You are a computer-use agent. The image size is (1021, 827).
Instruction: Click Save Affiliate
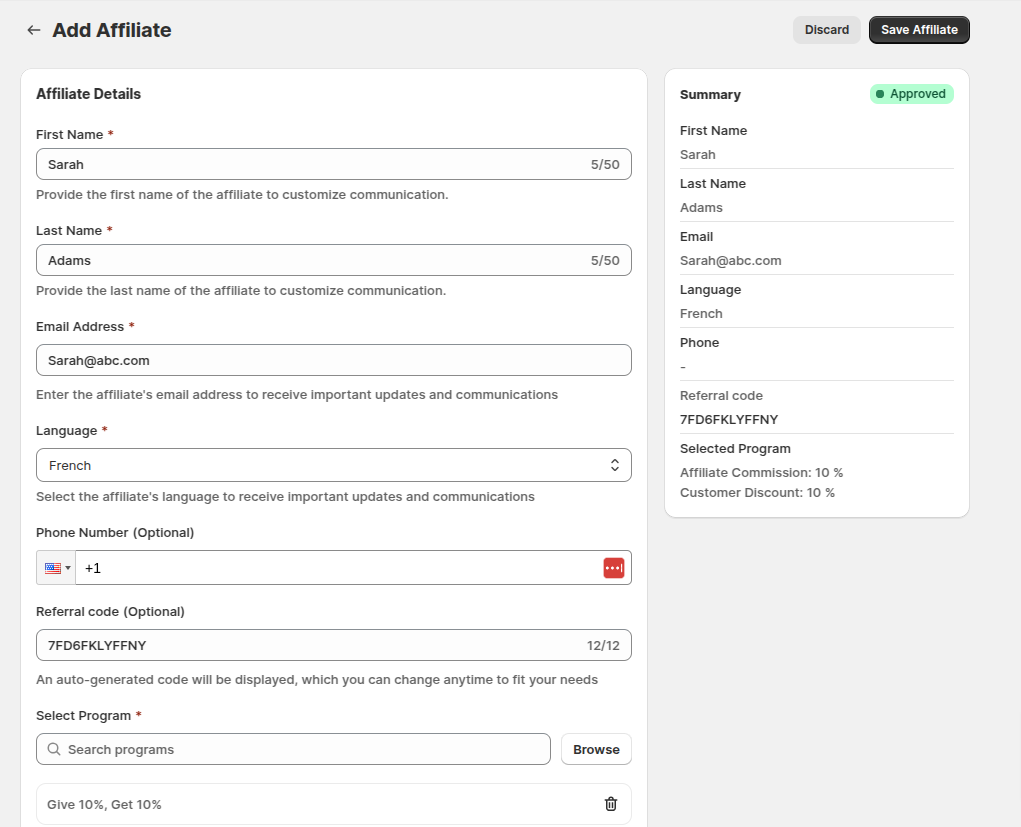918,29
